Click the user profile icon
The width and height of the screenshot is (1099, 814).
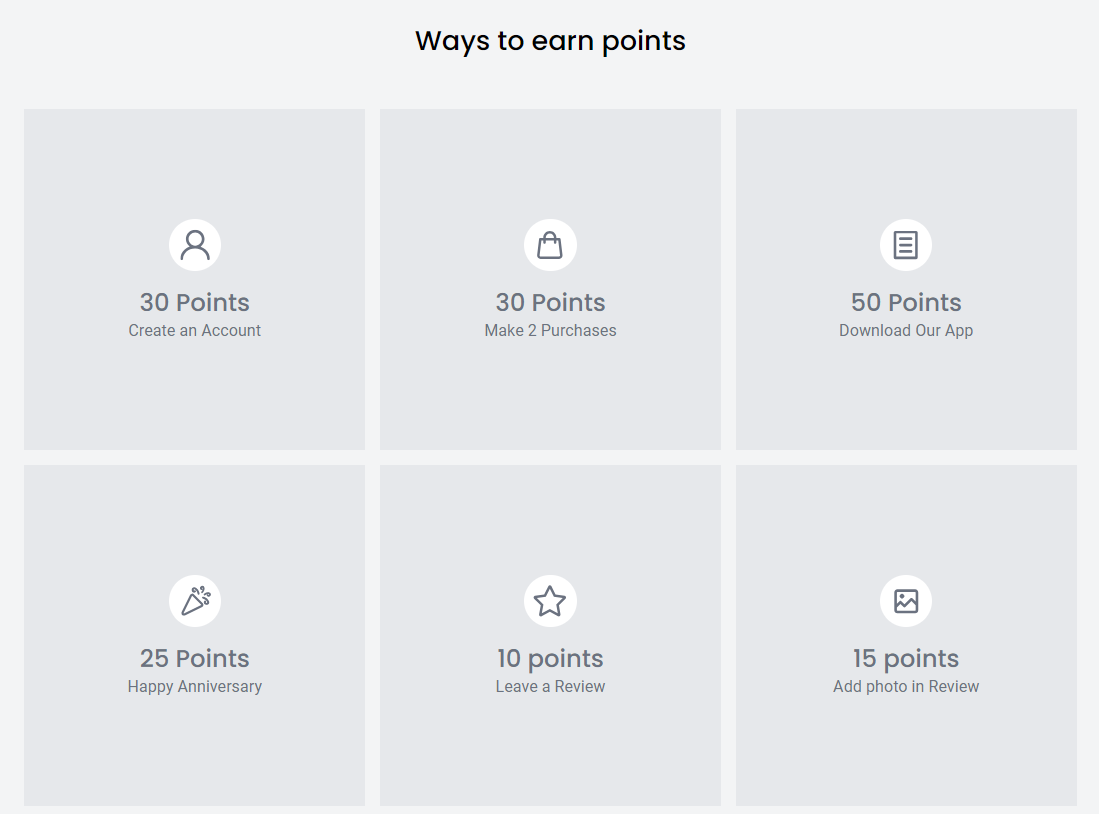pyautogui.click(x=195, y=245)
